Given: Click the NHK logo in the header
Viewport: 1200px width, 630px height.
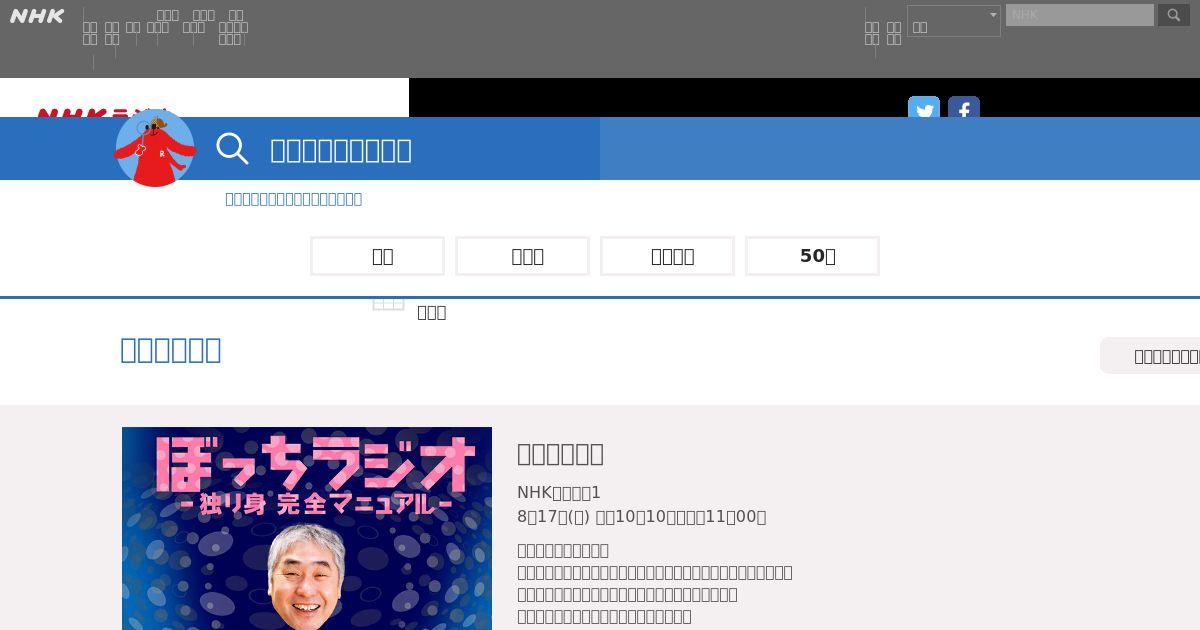Looking at the screenshot, I should pyautogui.click(x=37, y=16).
